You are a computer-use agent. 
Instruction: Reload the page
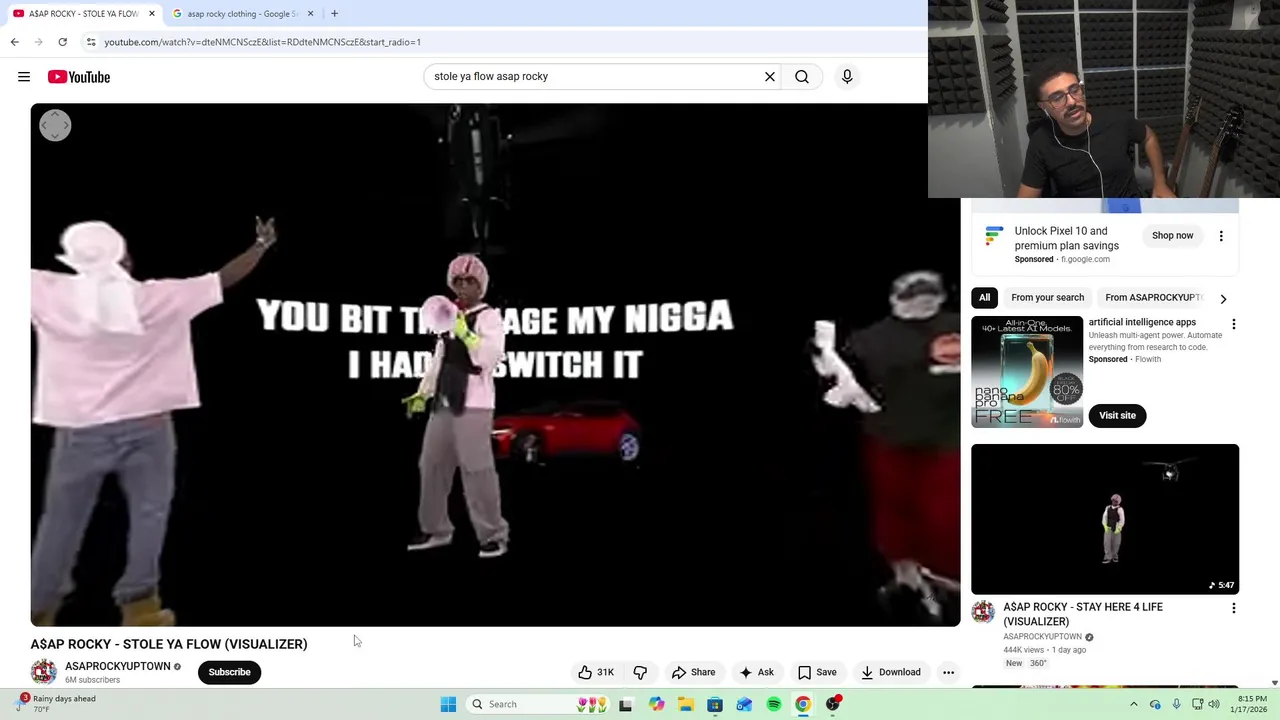[x=62, y=42]
